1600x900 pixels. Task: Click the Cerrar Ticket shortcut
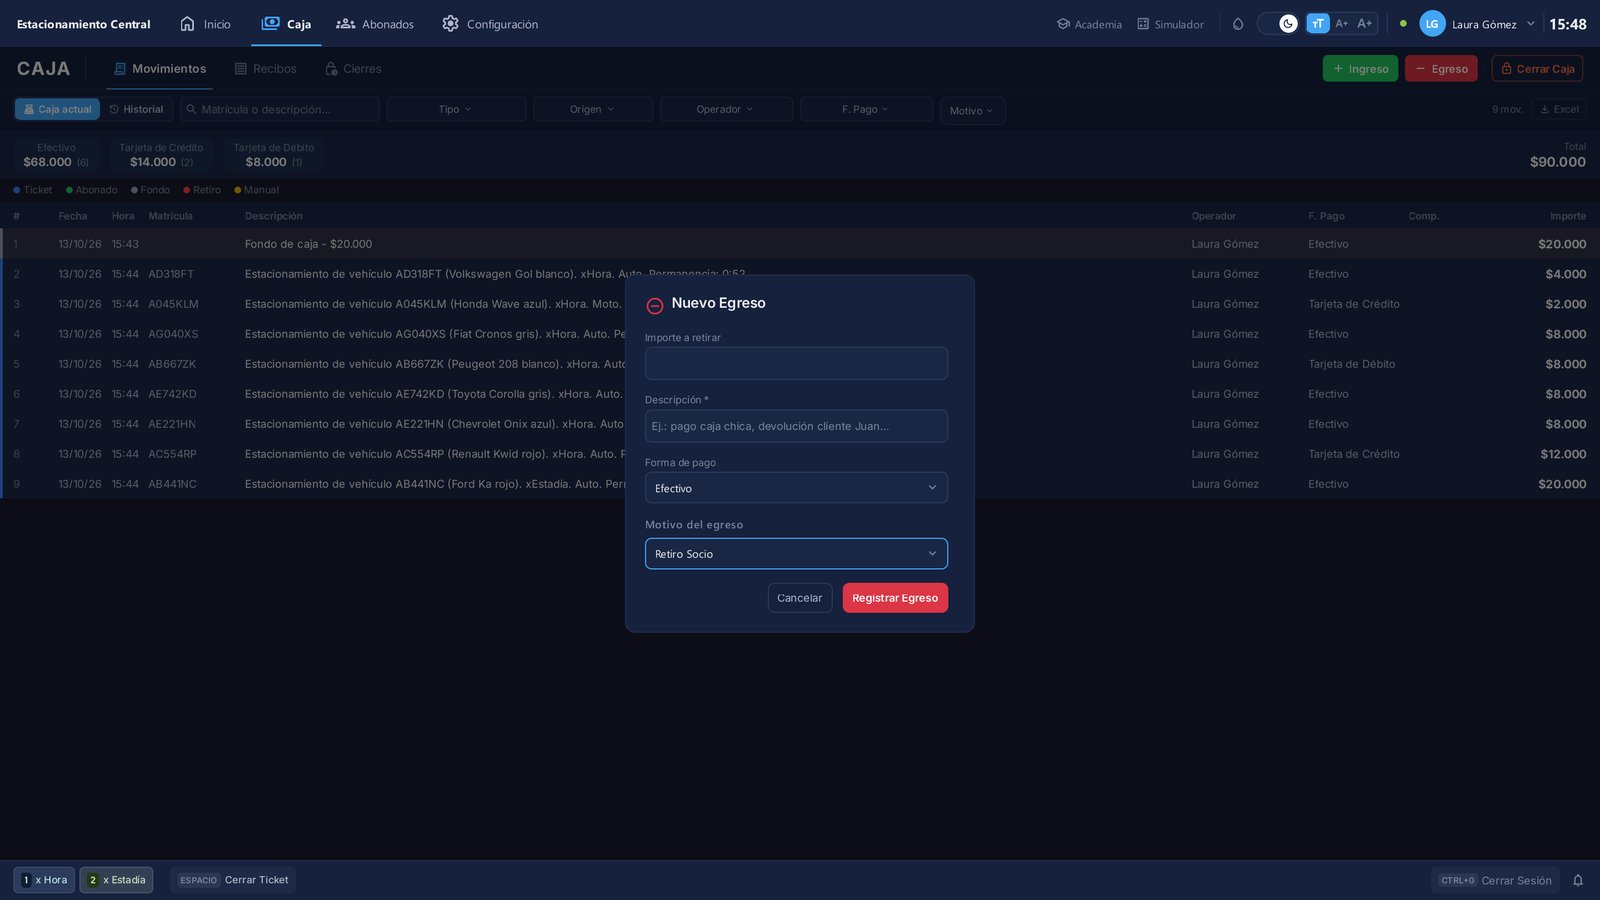click(233, 880)
